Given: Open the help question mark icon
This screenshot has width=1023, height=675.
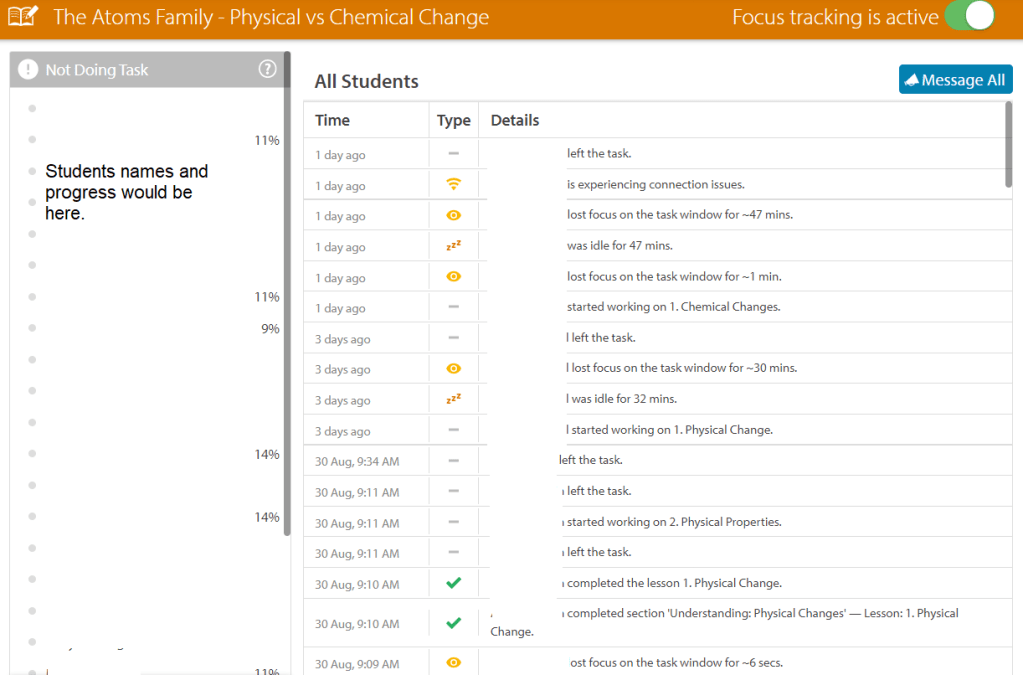Looking at the screenshot, I should point(267,69).
